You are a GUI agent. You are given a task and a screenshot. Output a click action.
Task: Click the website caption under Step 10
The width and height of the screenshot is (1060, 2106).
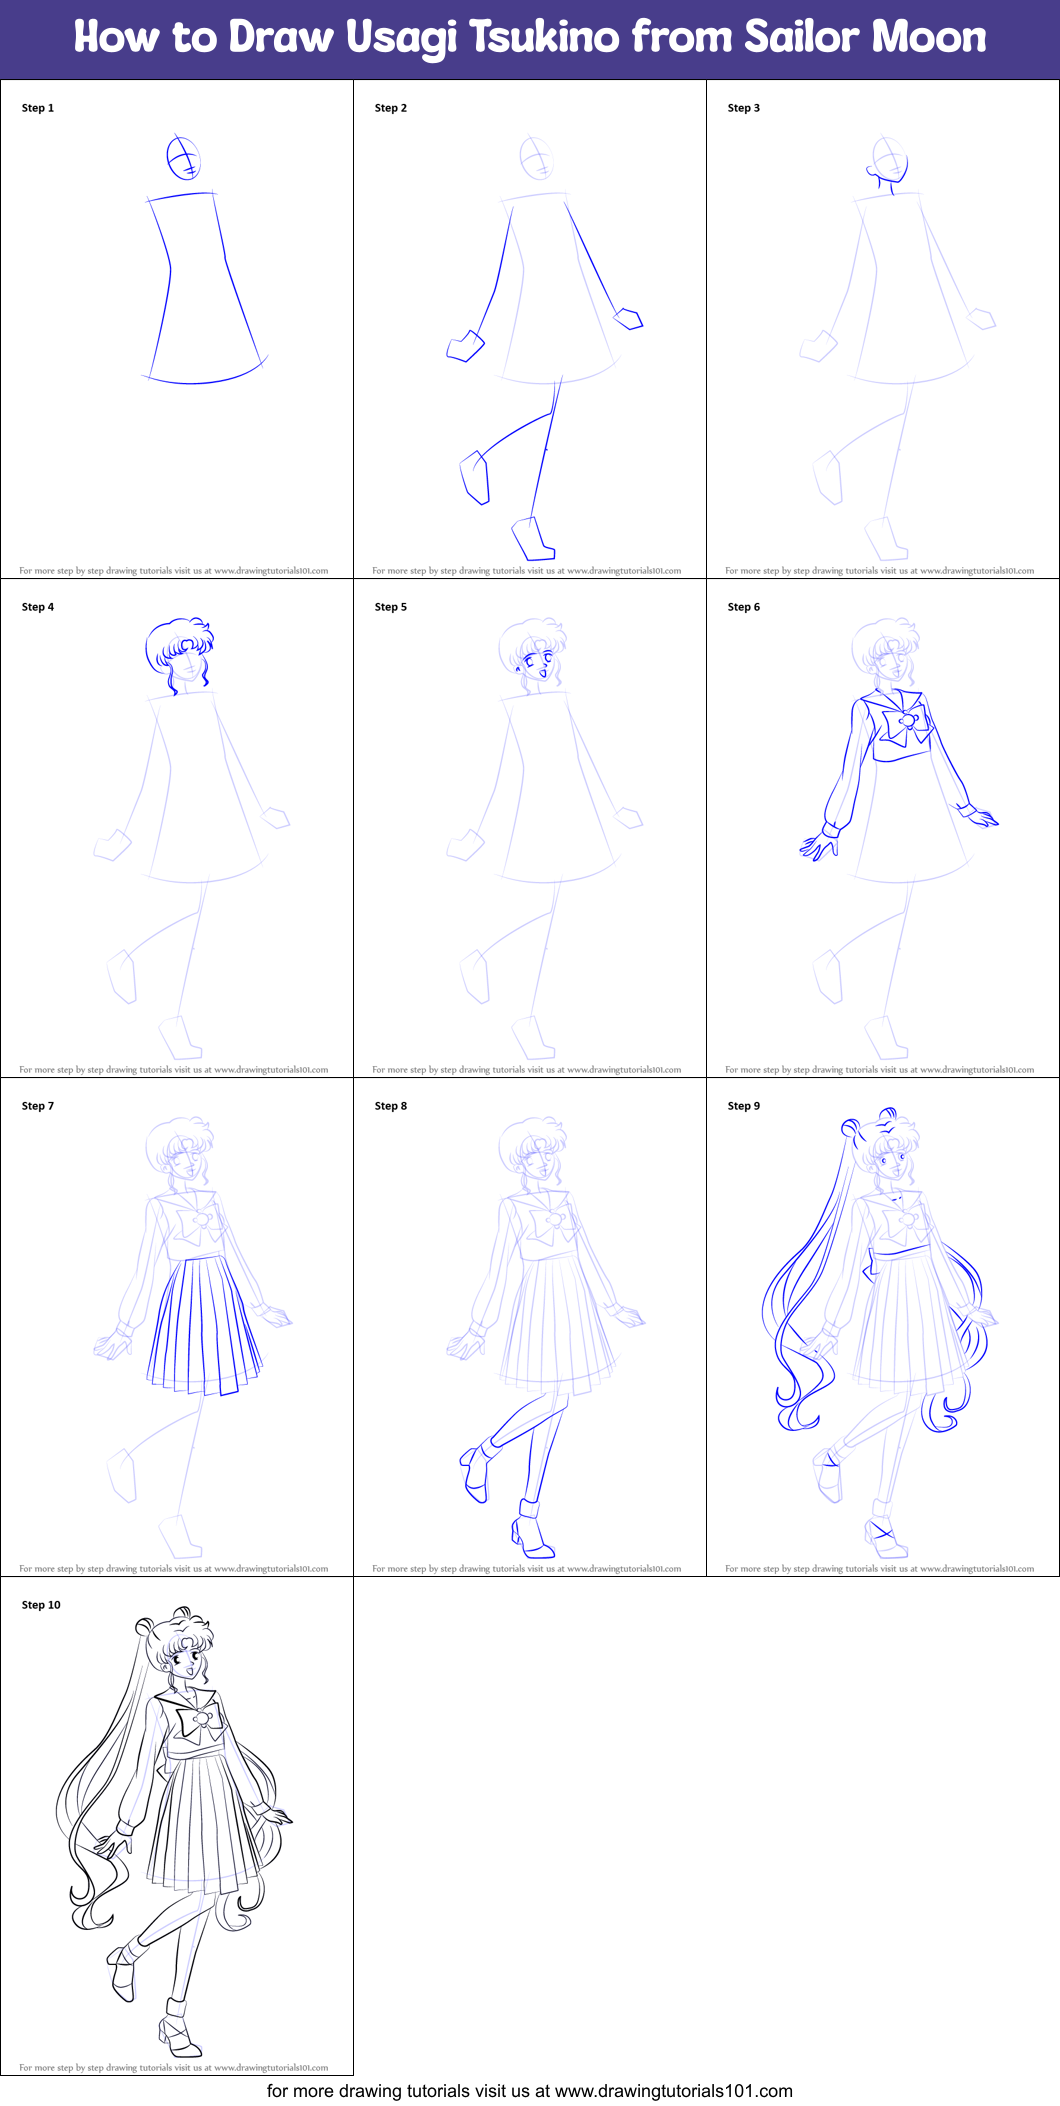click(174, 2068)
